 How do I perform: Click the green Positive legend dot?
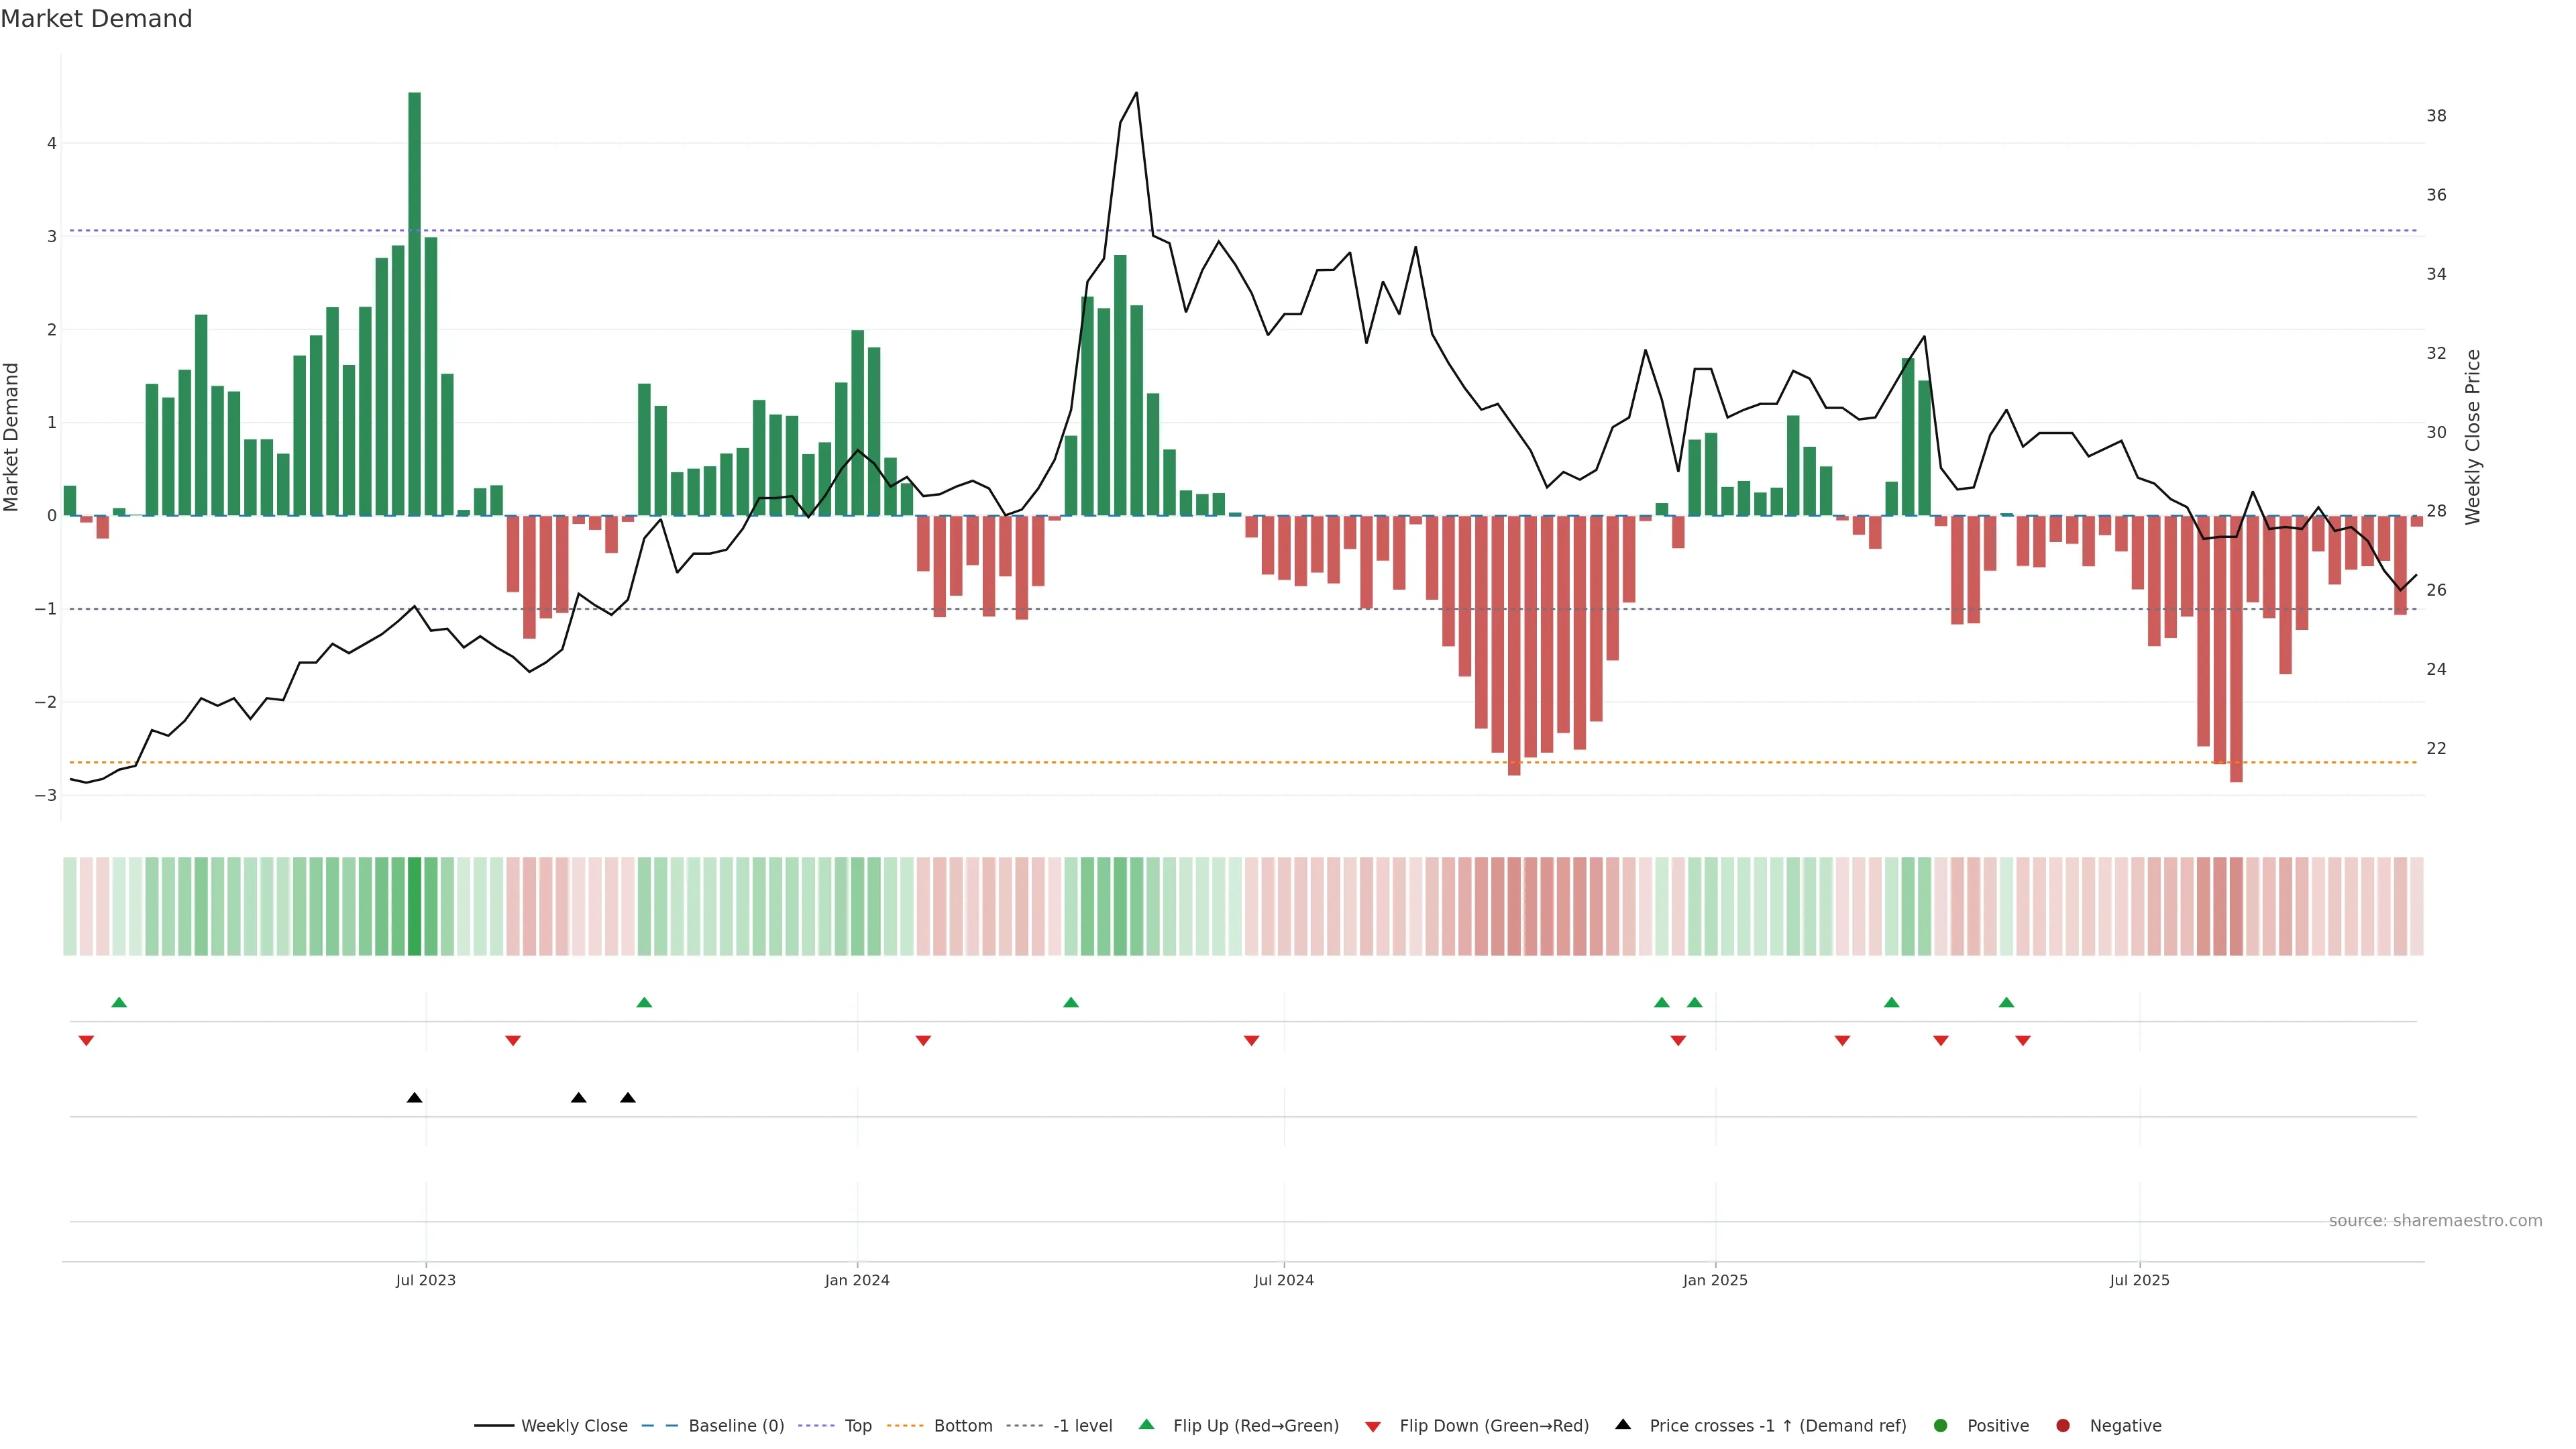[x=1940, y=1425]
